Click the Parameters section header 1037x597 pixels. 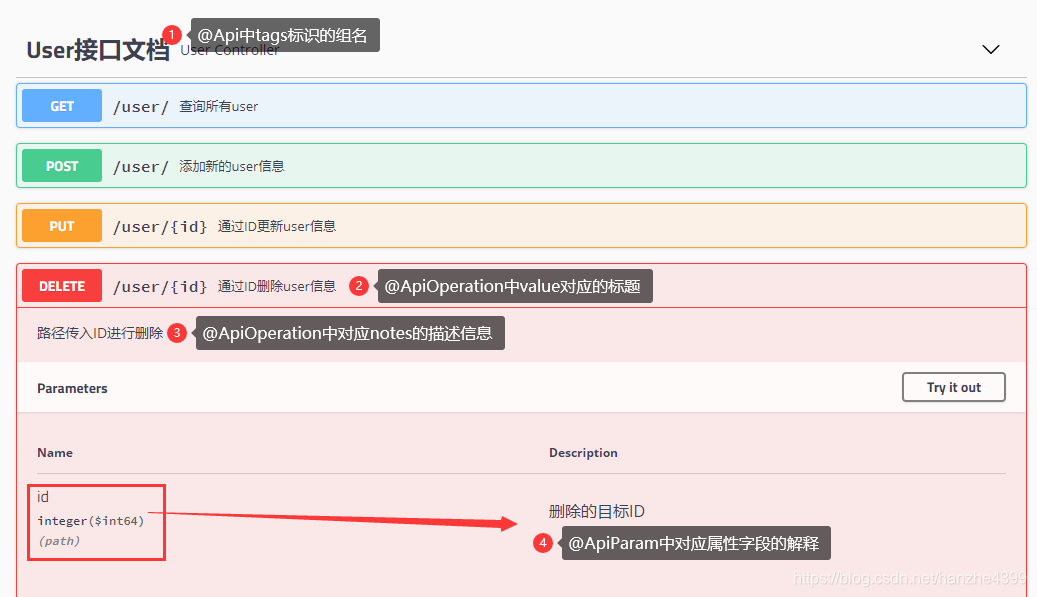point(72,389)
